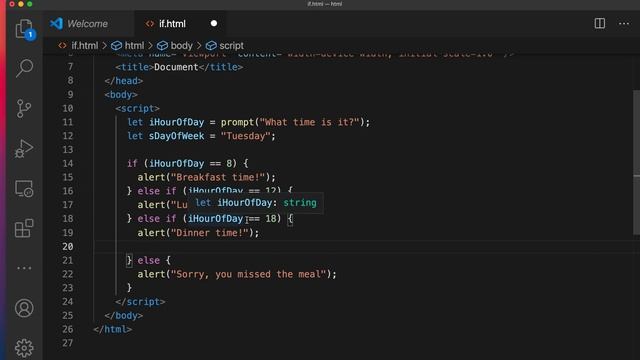Click the closing </html> tag
This screenshot has width=640, height=360.
112,329
